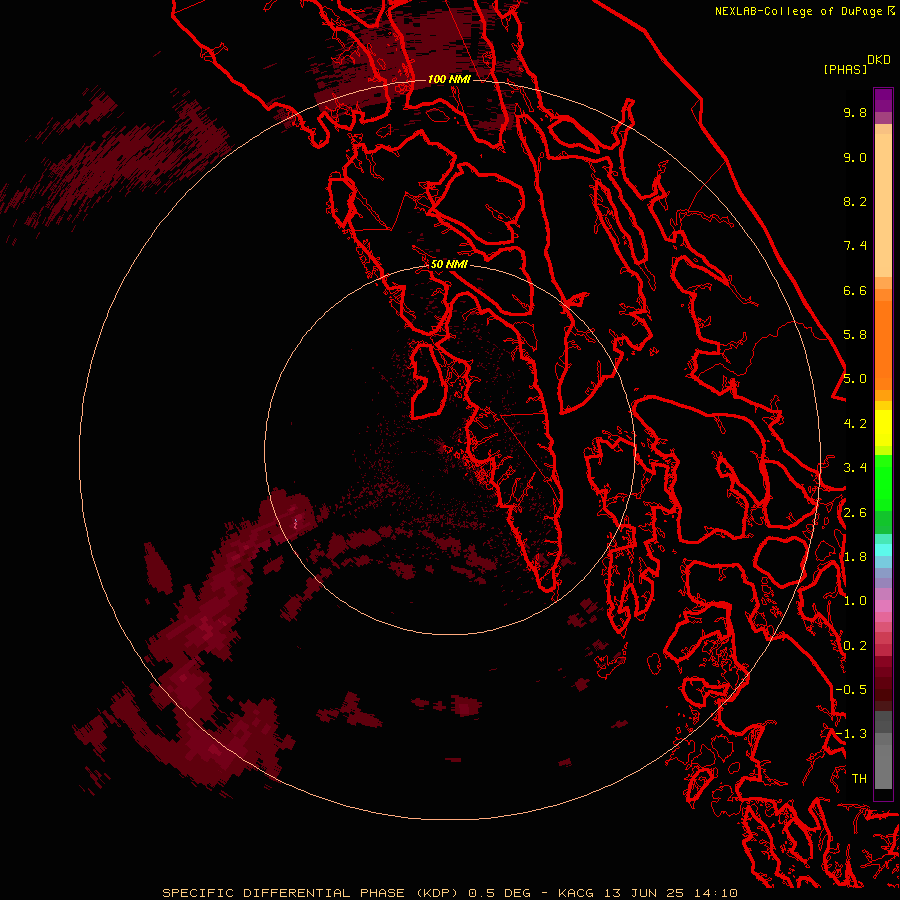Image resolution: width=900 pixels, height=900 pixels.
Task: Select the 9.0 legend value
Action: coord(855,157)
